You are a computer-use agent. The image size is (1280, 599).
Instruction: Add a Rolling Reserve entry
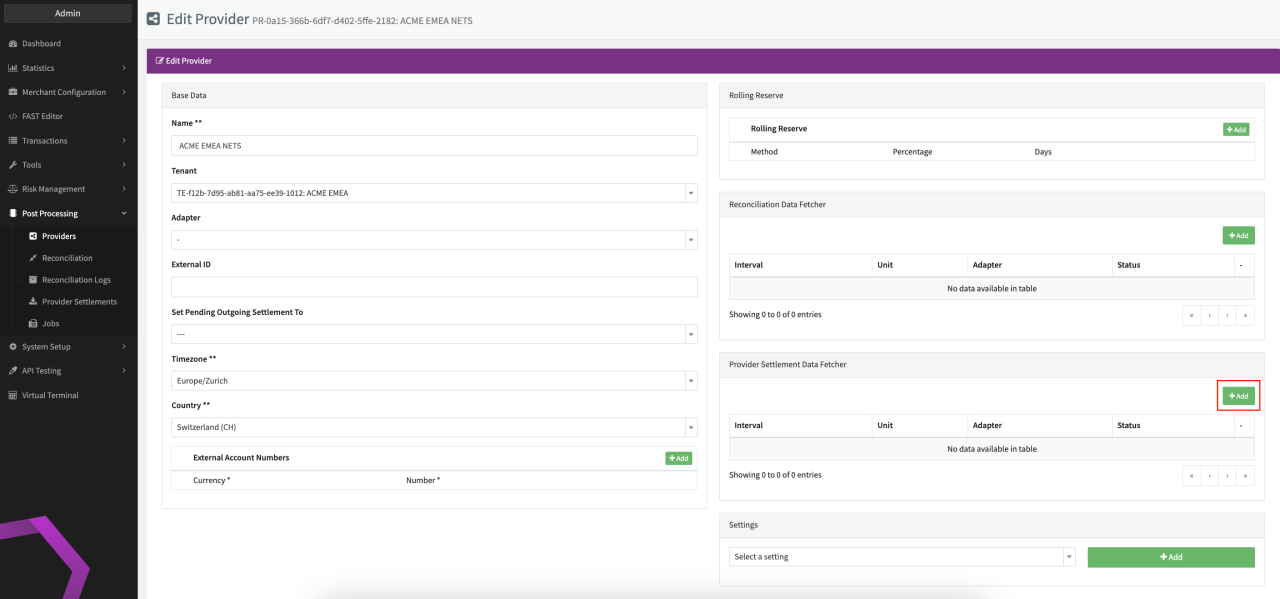click(1236, 130)
